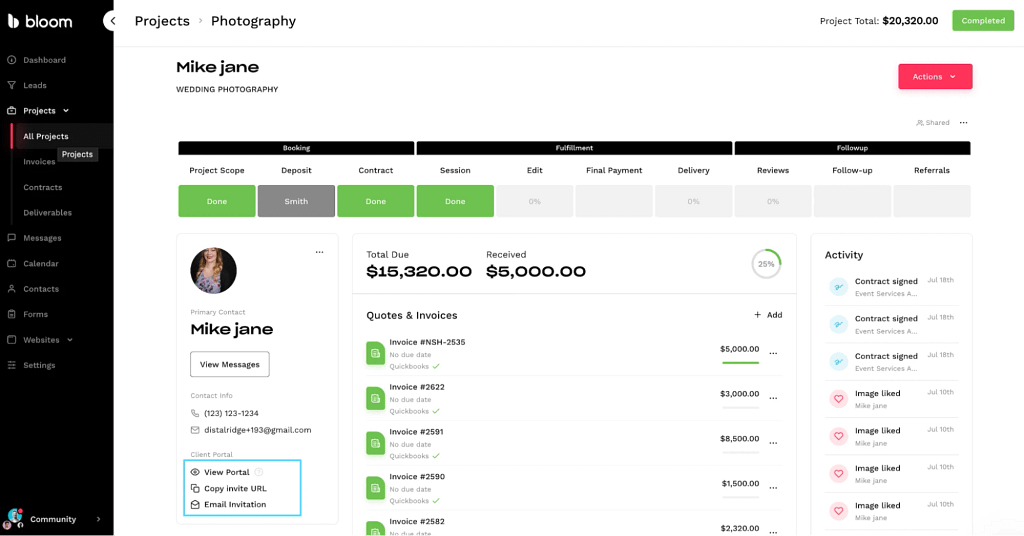Click Mike jane's profile photo
Screen dimensions: 1024x536
pos(214,271)
